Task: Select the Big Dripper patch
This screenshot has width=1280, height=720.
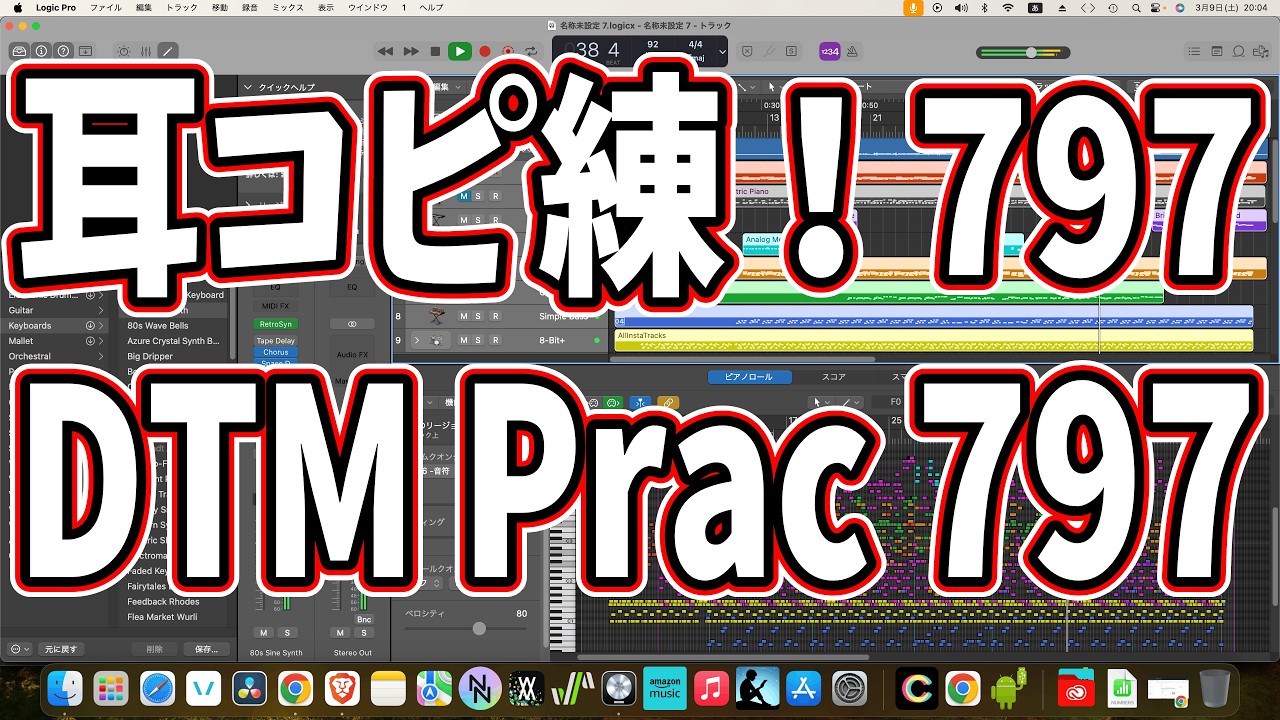Action: pyautogui.click(x=150, y=356)
